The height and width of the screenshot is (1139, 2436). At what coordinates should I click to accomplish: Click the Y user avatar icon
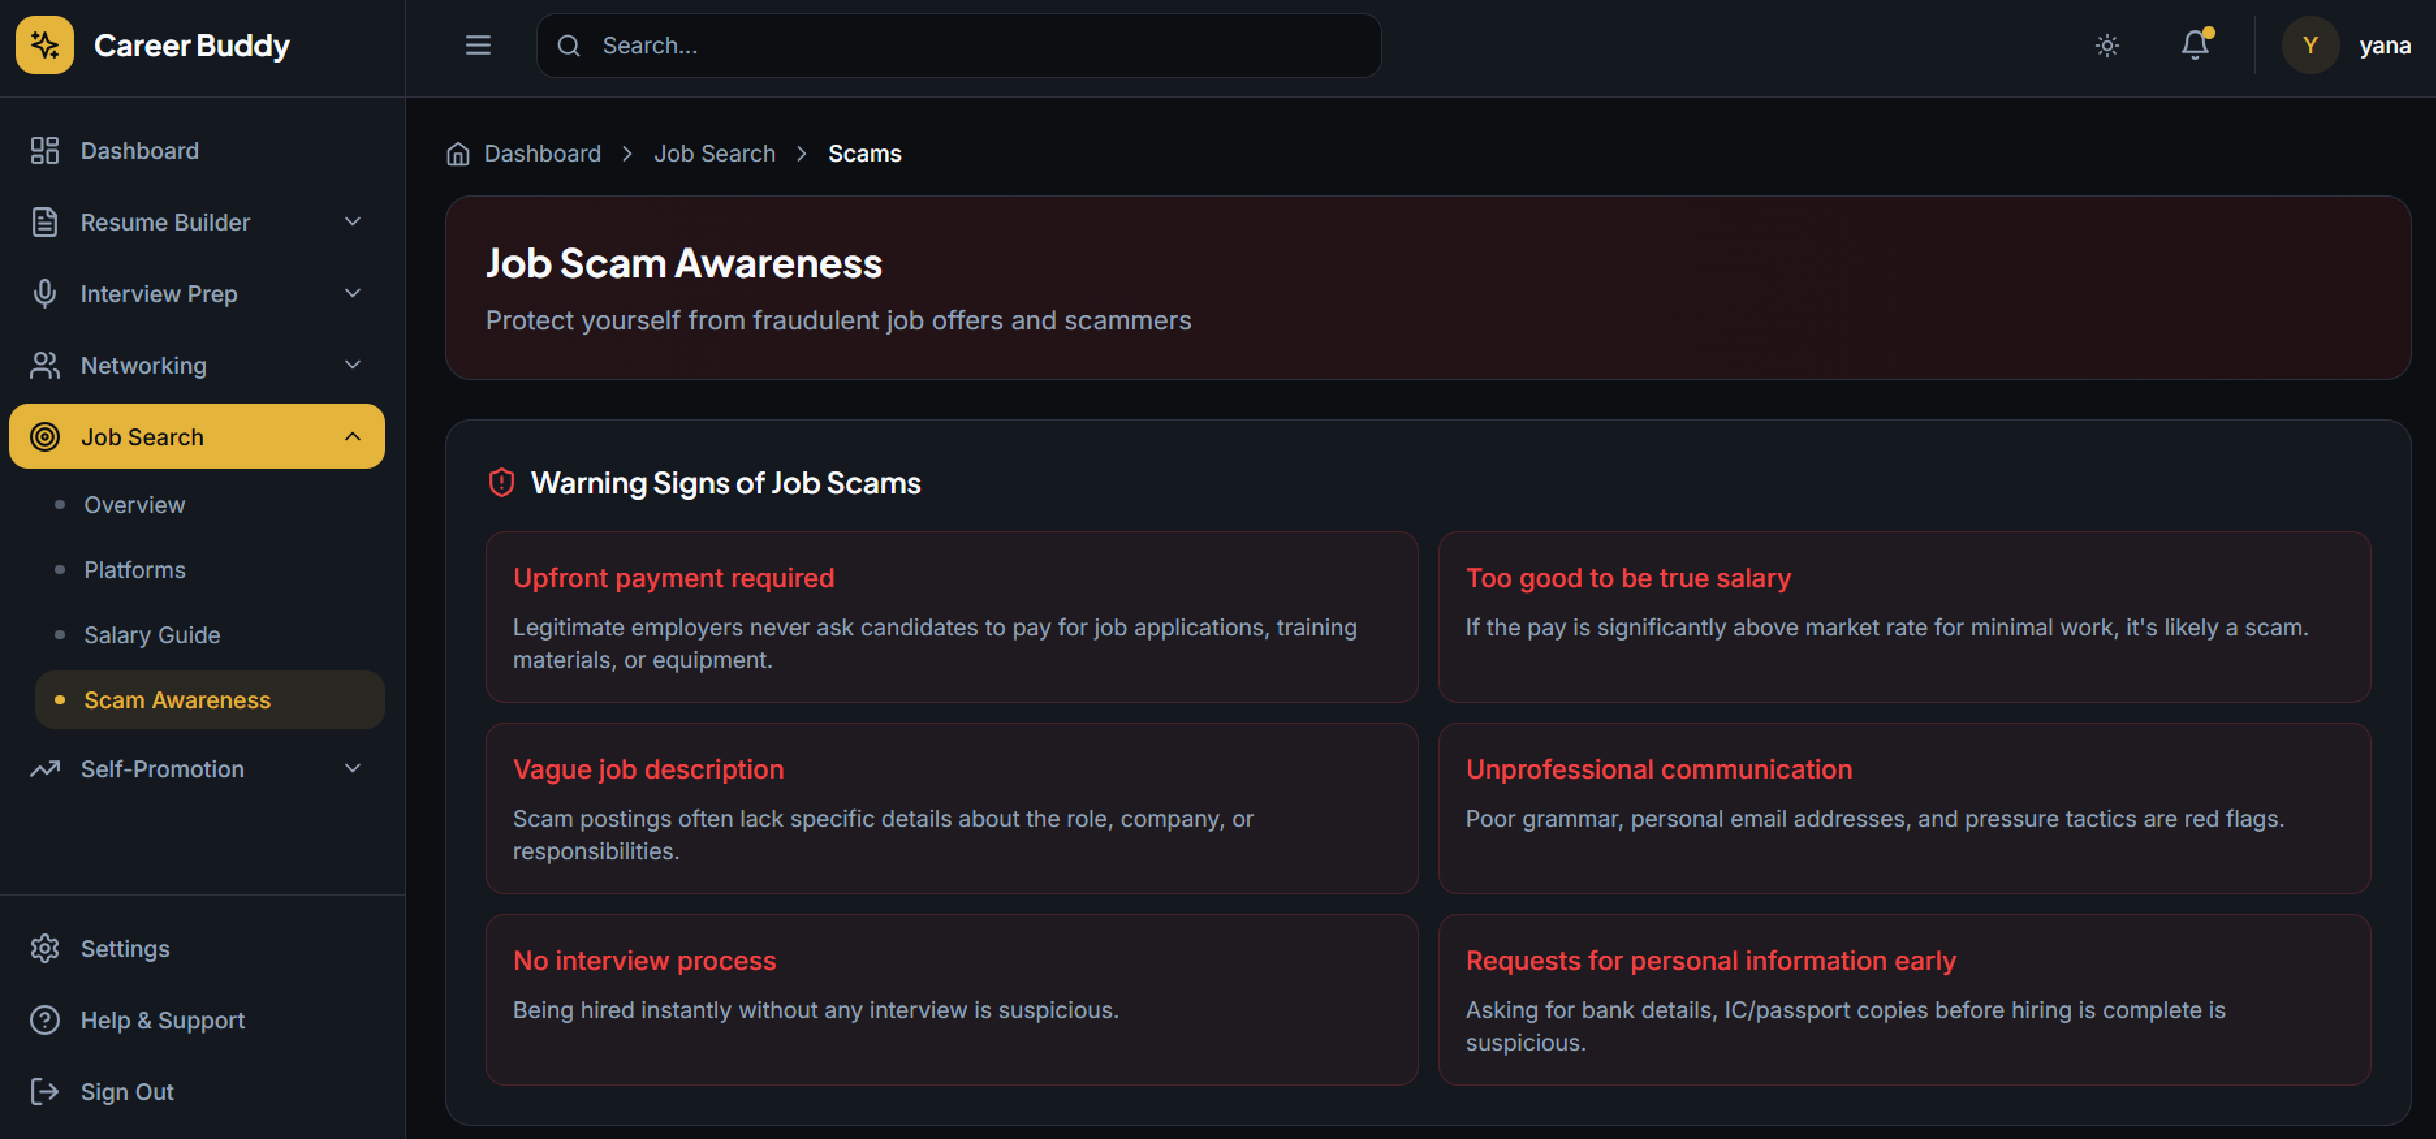coord(2310,45)
